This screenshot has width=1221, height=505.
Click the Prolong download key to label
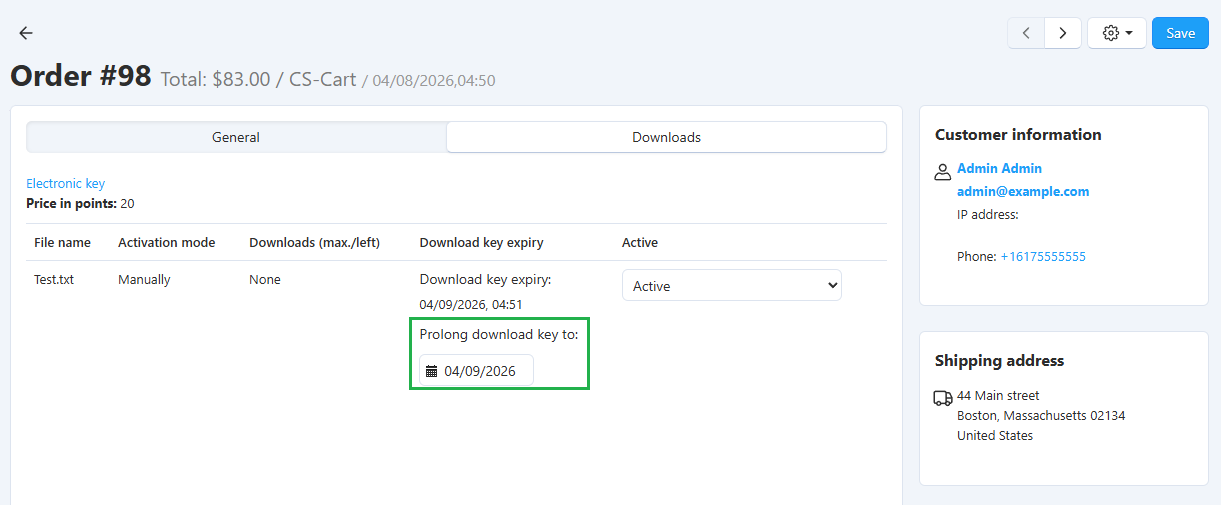pyautogui.click(x=499, y=334)
